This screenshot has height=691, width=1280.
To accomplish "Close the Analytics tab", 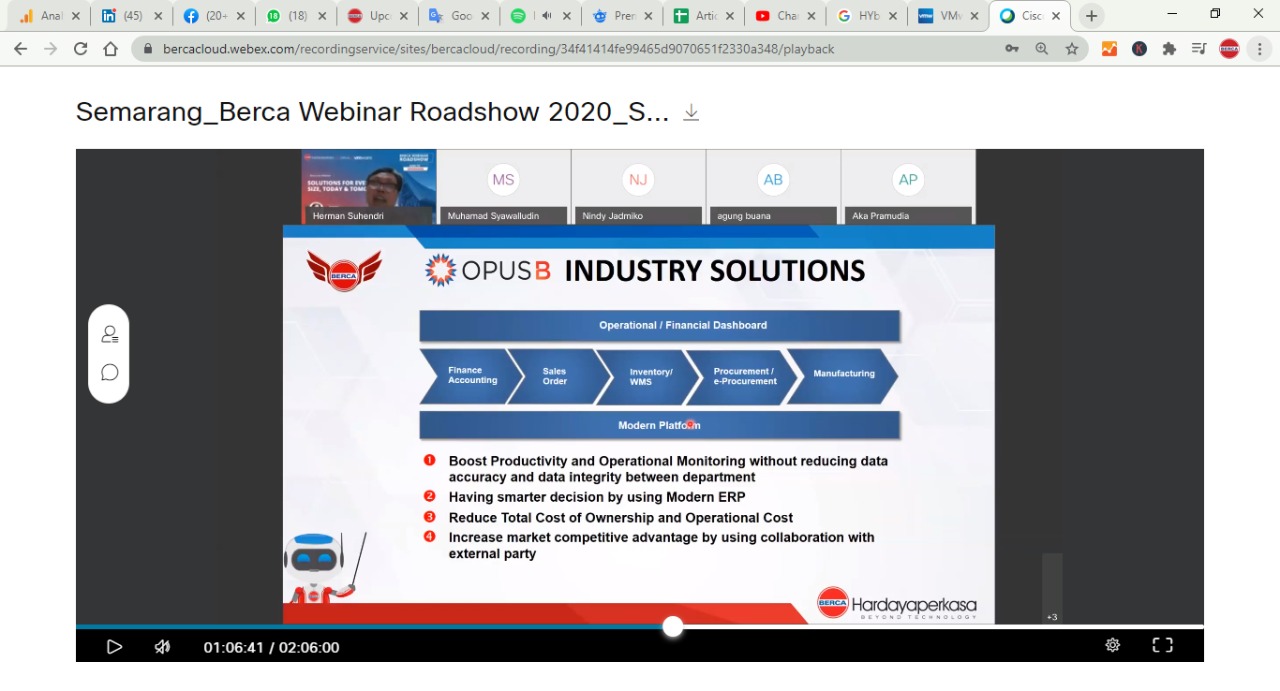I will coord(76,16).
